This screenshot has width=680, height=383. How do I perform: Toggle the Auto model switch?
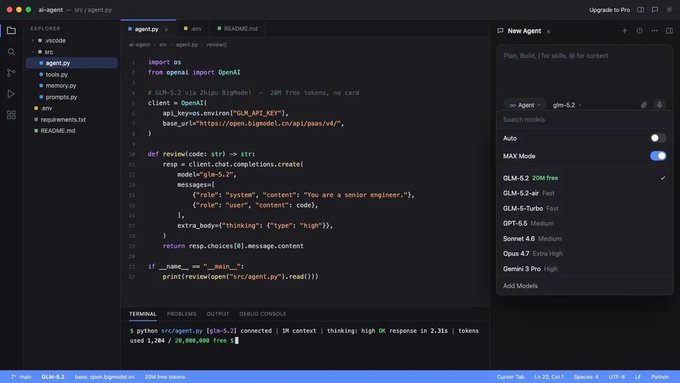658,138
